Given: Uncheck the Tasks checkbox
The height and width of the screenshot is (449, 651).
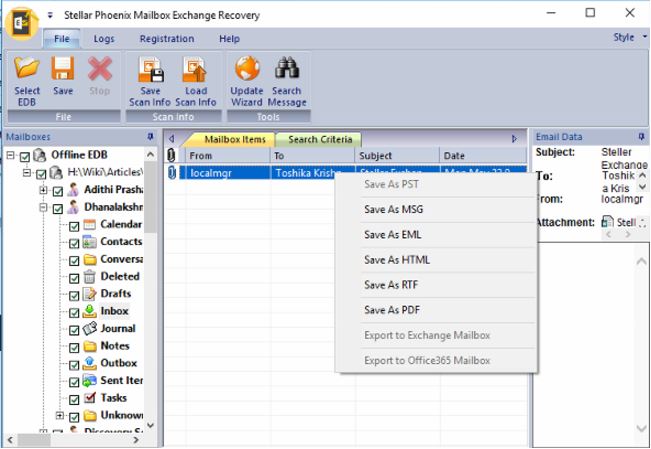Looking at the screenshot, I should pyautogui.click(x=74, y=400).
